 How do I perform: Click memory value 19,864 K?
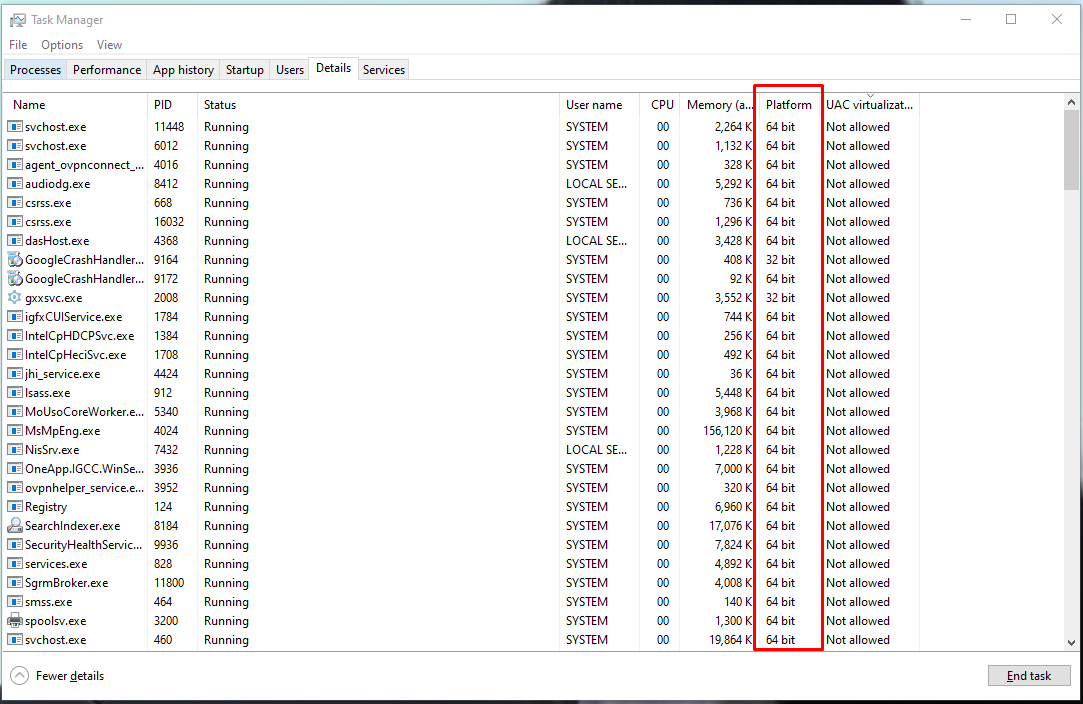tap(731, 640)
